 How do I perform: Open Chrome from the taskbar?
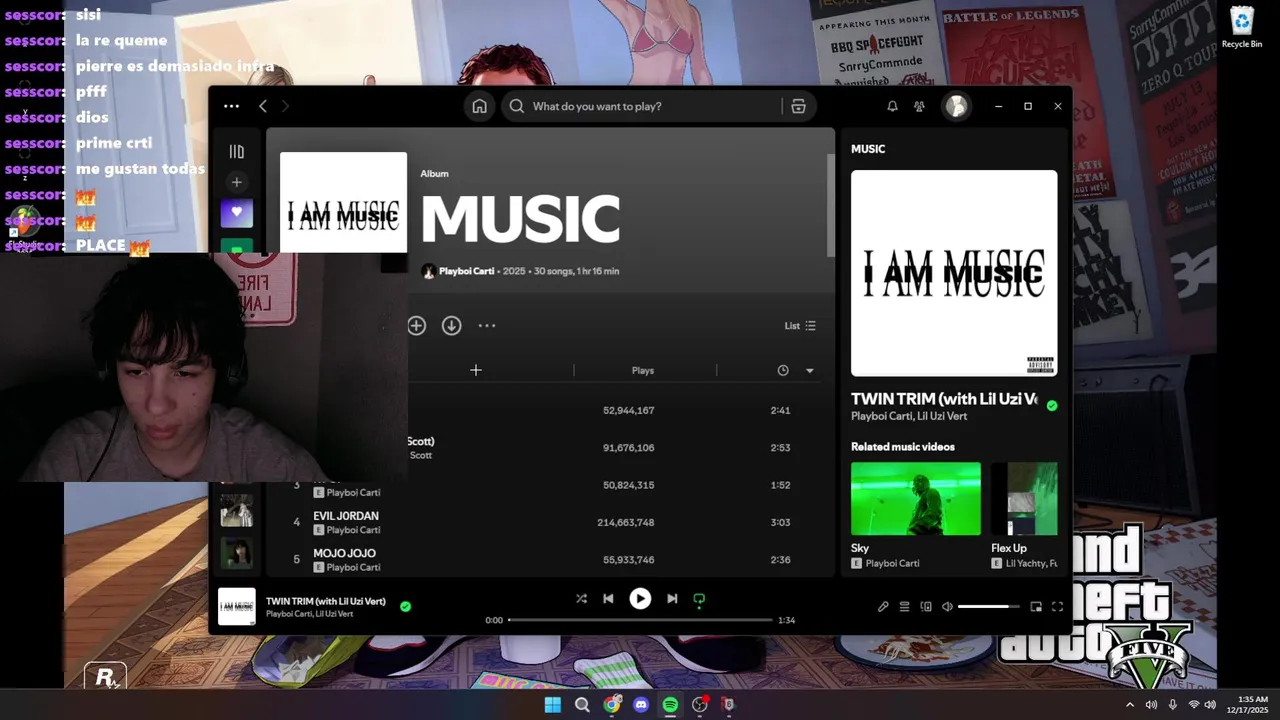(x=612, y=705)
